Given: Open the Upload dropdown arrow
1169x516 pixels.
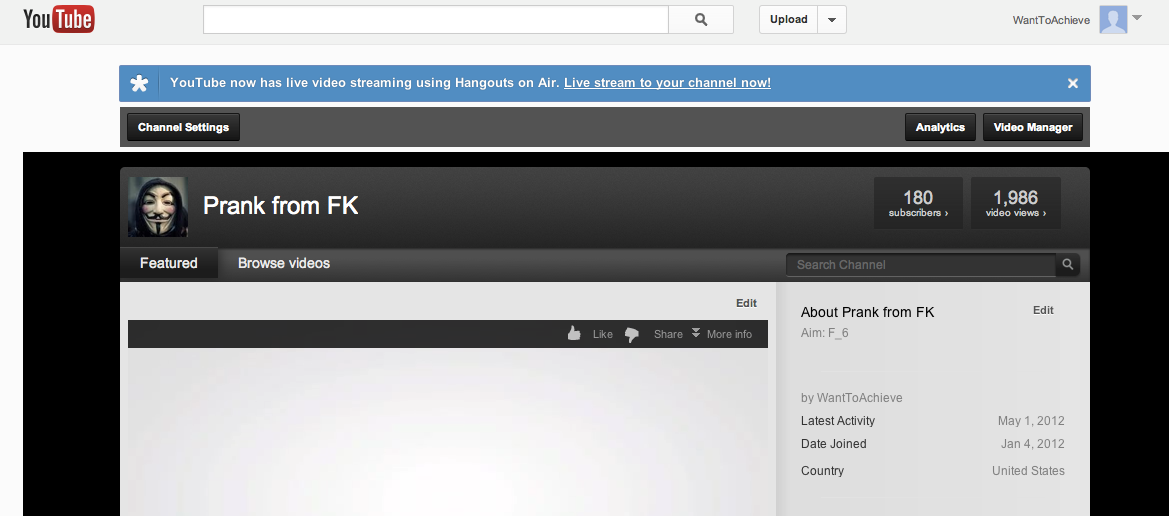Looking at the screenshot, I should click(x=832, y=20).
